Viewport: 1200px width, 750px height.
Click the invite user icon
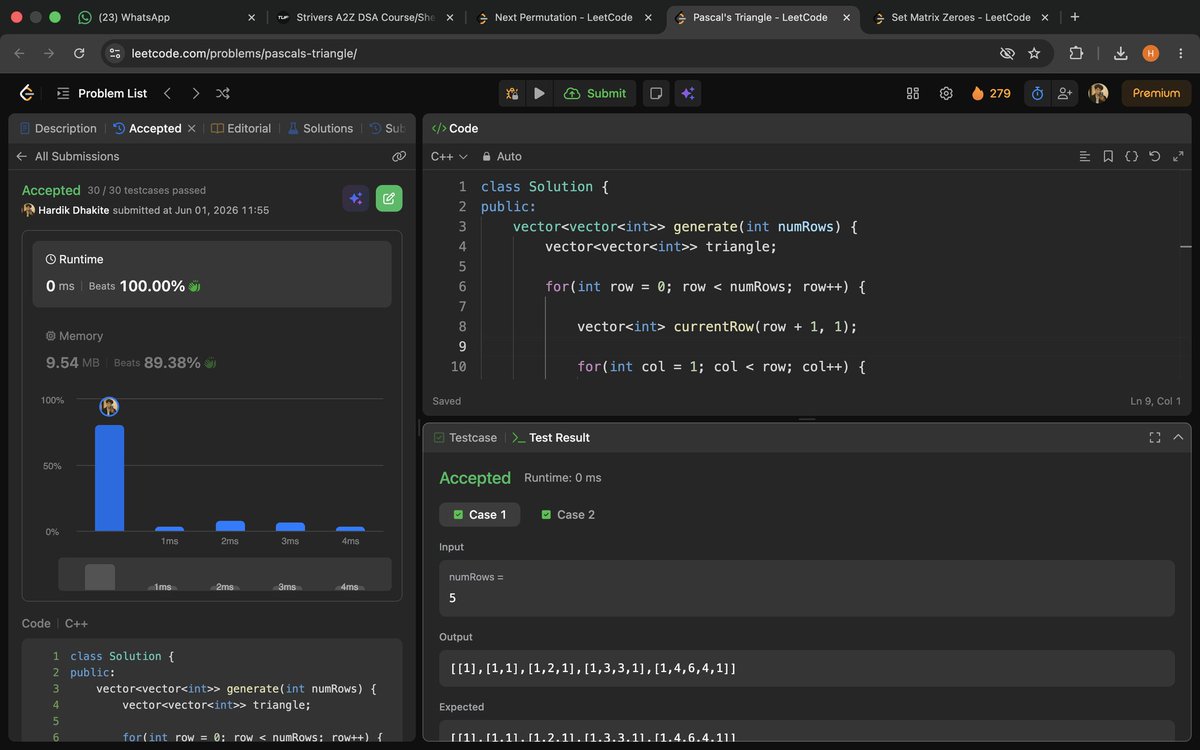tap(1065, 93)
